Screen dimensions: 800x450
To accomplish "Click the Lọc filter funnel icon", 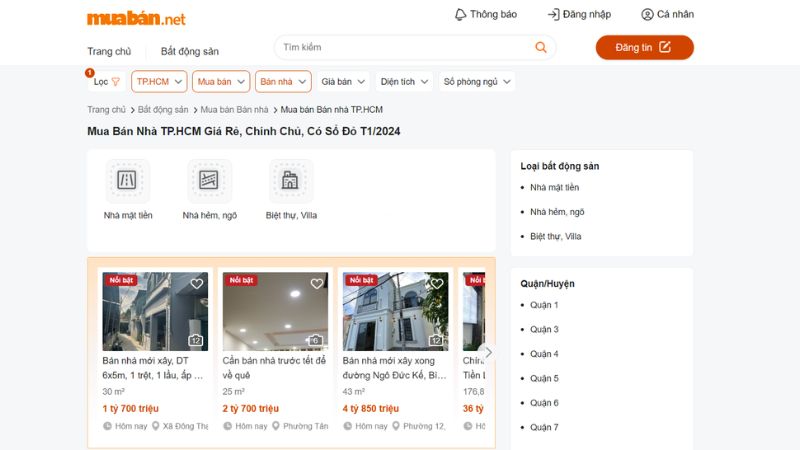I will click(115, 82).
